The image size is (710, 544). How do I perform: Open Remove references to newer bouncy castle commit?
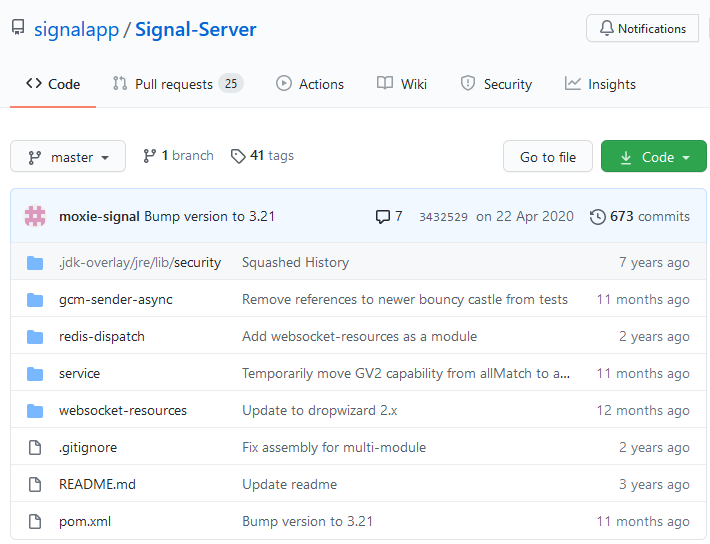(x=405, y=299)
